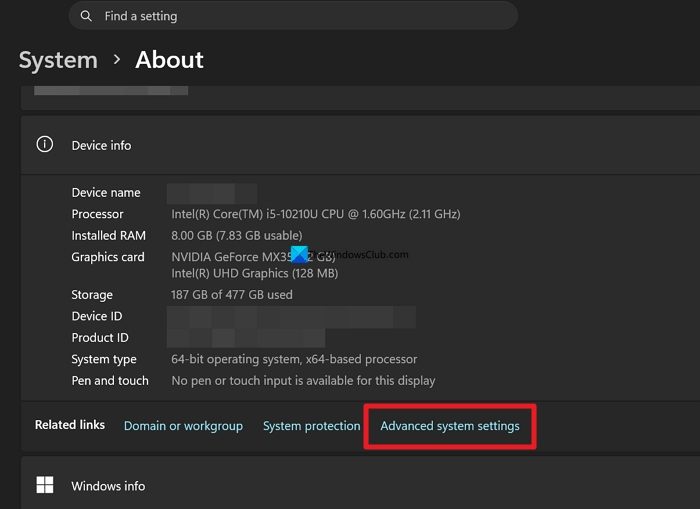Select the Intel Core i5-10210U processor value
The height and width of the screenshot is (509, 700).
pos(316,214)
